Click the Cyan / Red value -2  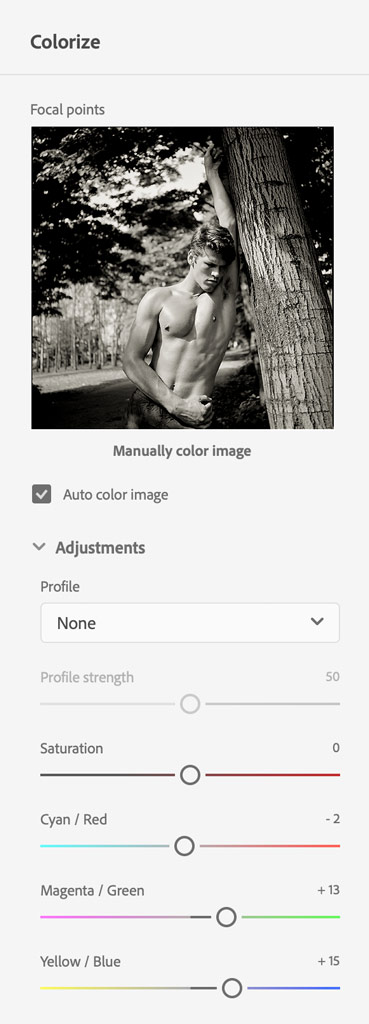point(332,819)
